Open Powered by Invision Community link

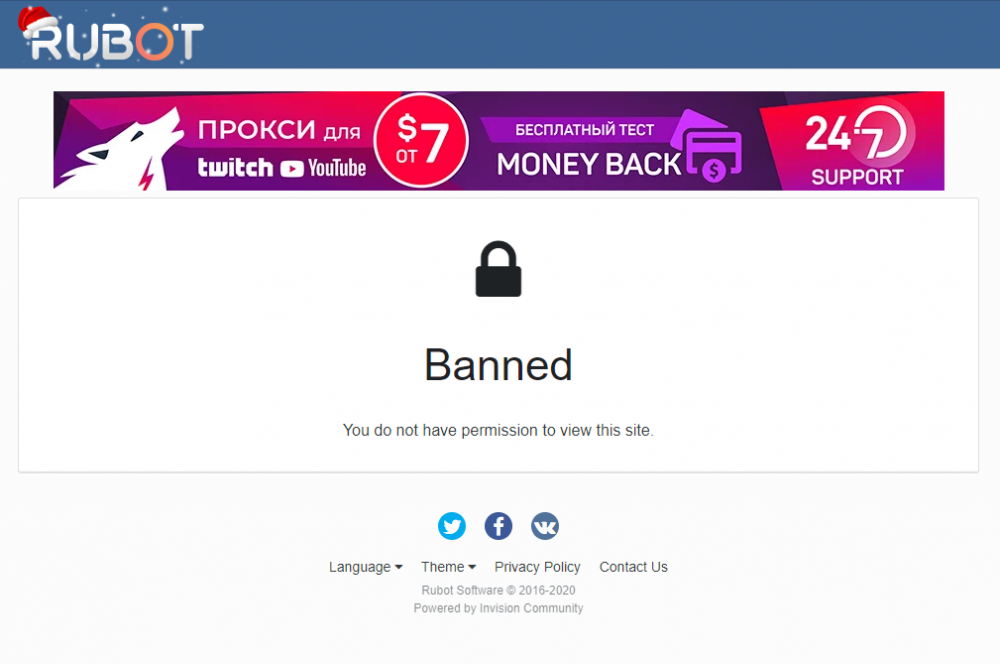(498, 607)
